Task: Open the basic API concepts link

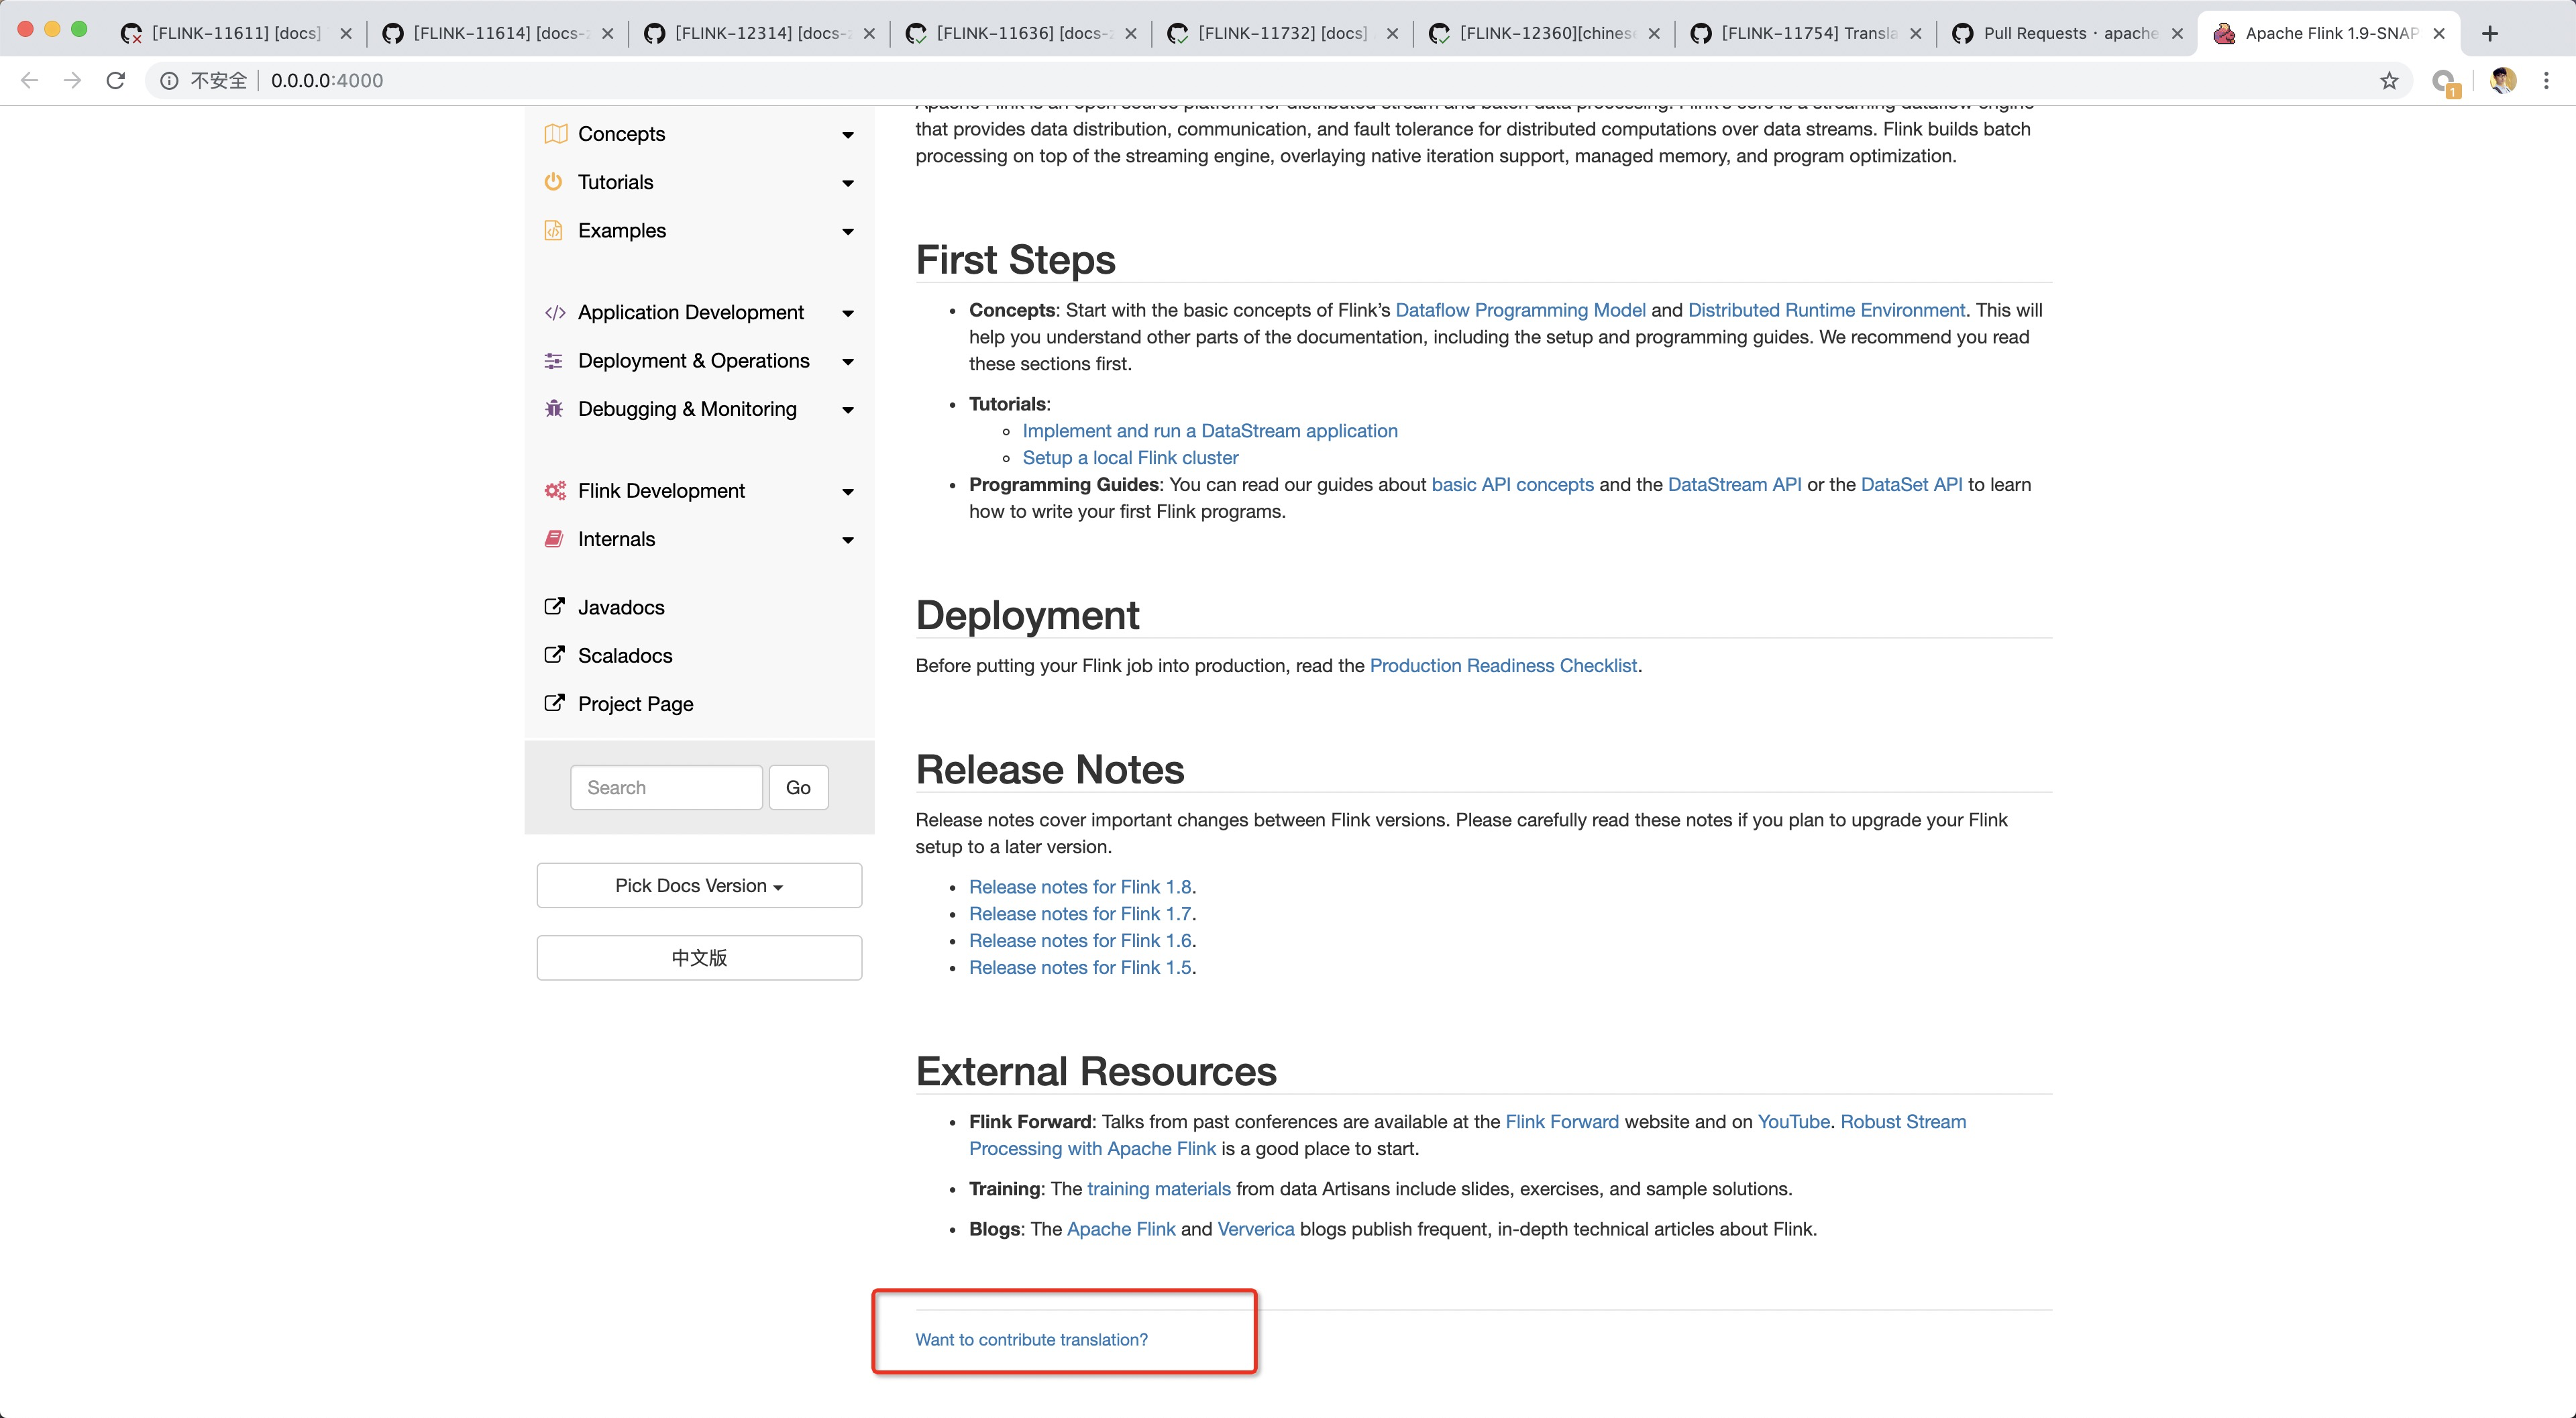Action: pyautogui.click(x=1512, y=484)
